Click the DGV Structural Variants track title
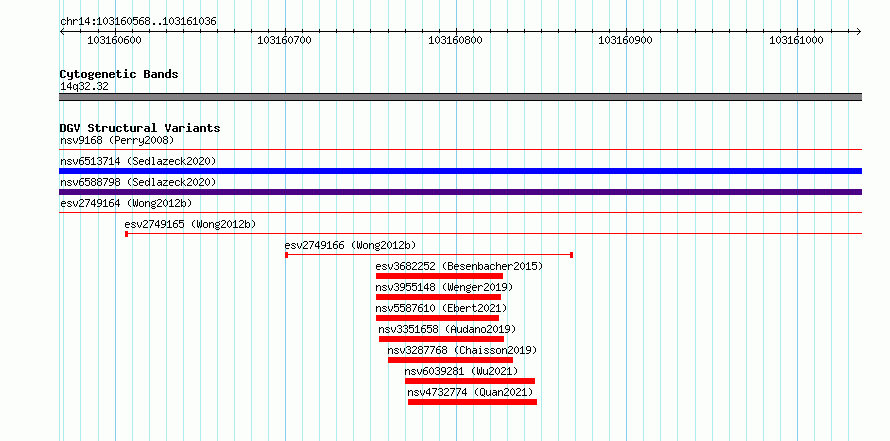The image size is (890, 441). (140, 128)
